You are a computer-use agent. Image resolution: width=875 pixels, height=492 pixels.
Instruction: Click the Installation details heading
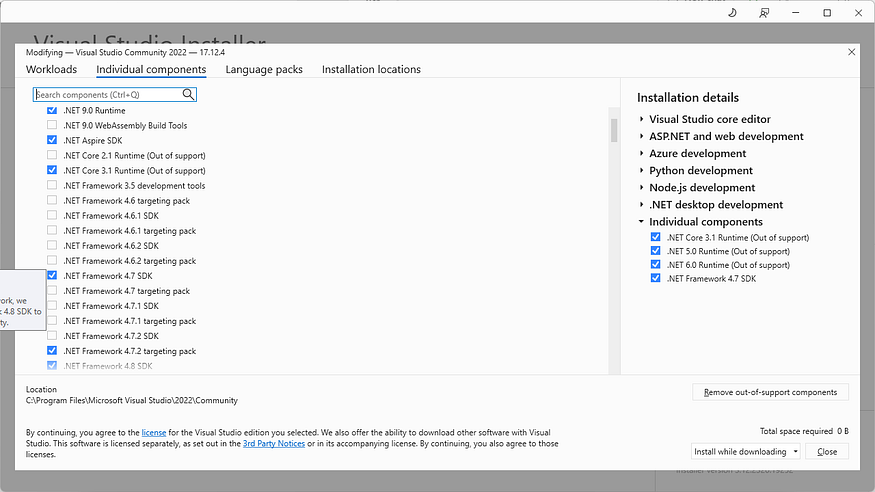688,98
